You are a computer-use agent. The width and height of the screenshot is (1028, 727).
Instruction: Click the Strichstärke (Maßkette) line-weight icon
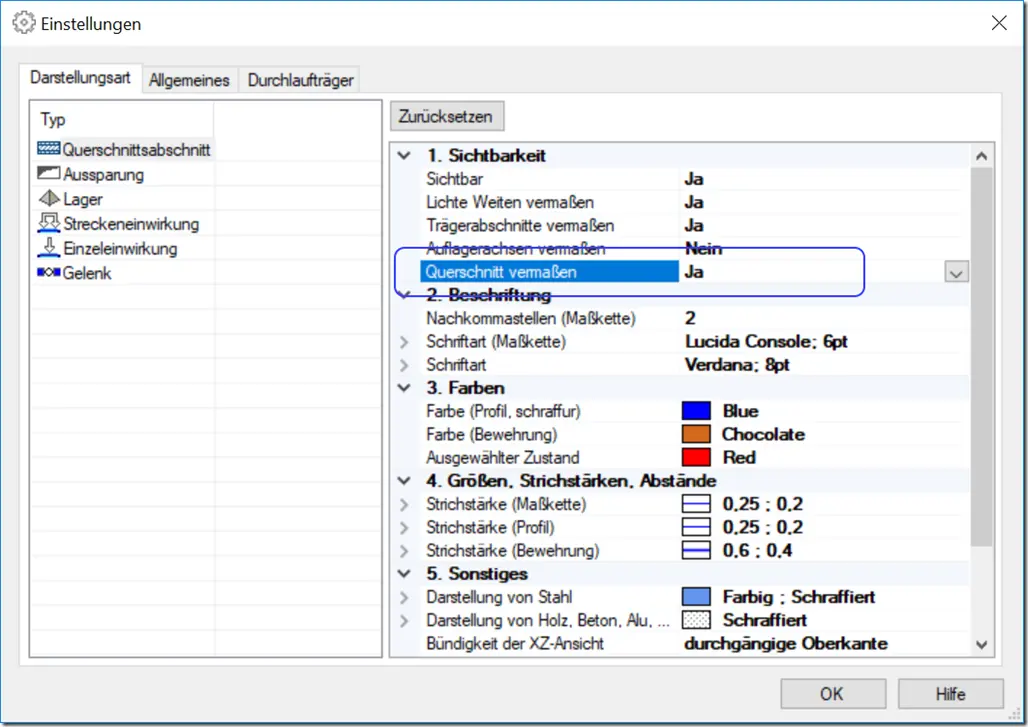(696, 504)
